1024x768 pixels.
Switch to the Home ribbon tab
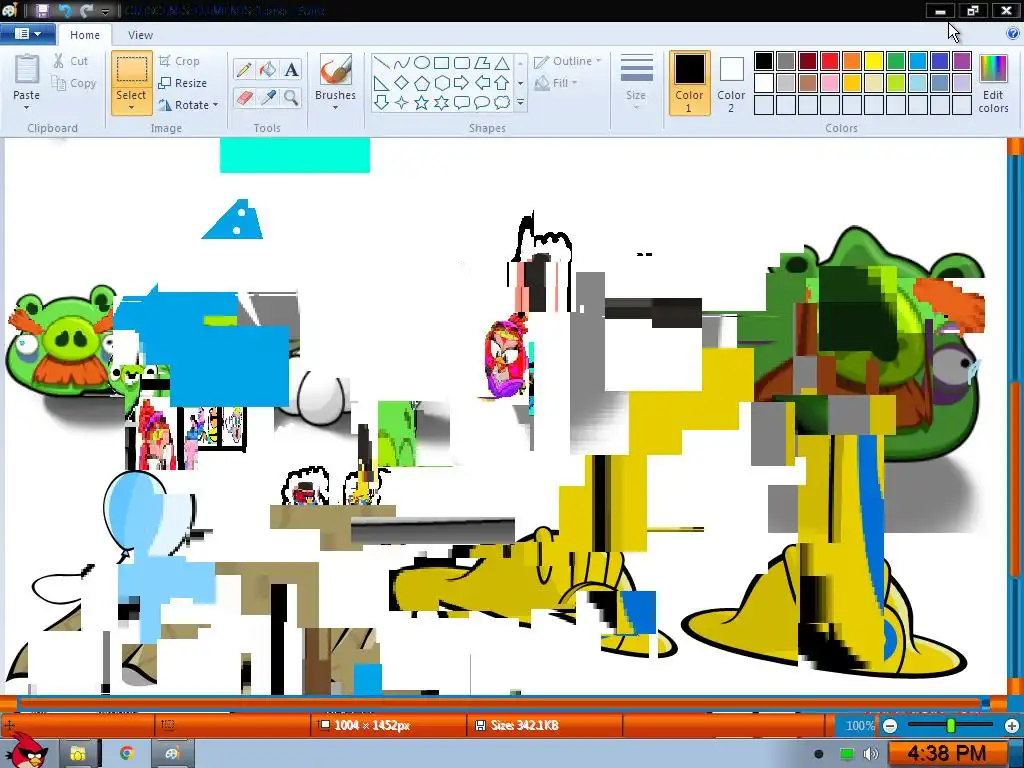(x=85, y=35)
